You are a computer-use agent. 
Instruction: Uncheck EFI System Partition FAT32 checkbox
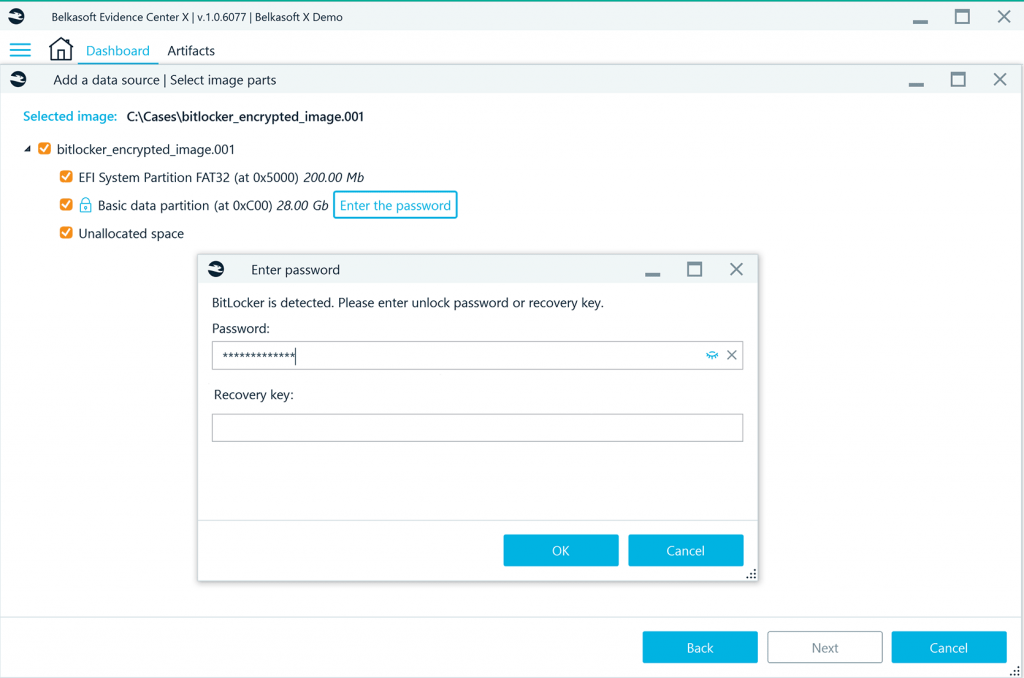[66, 177]
